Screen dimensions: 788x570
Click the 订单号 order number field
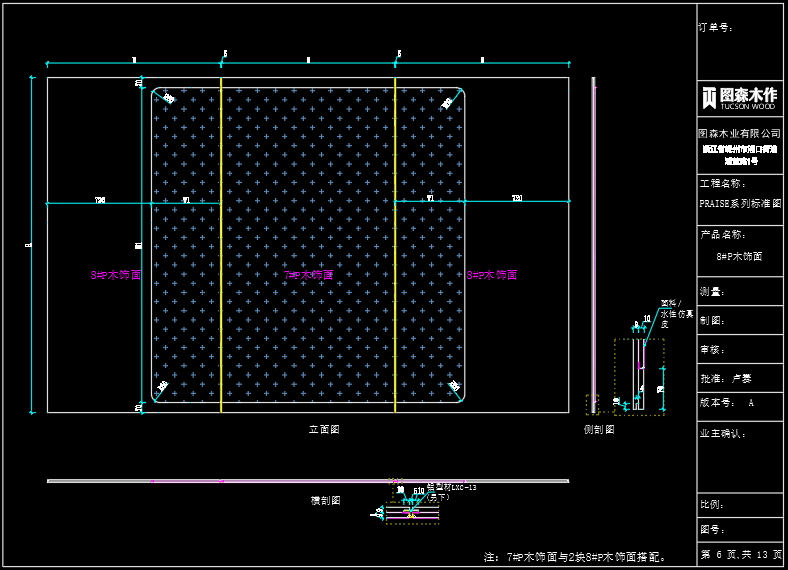tap(716, 27)
